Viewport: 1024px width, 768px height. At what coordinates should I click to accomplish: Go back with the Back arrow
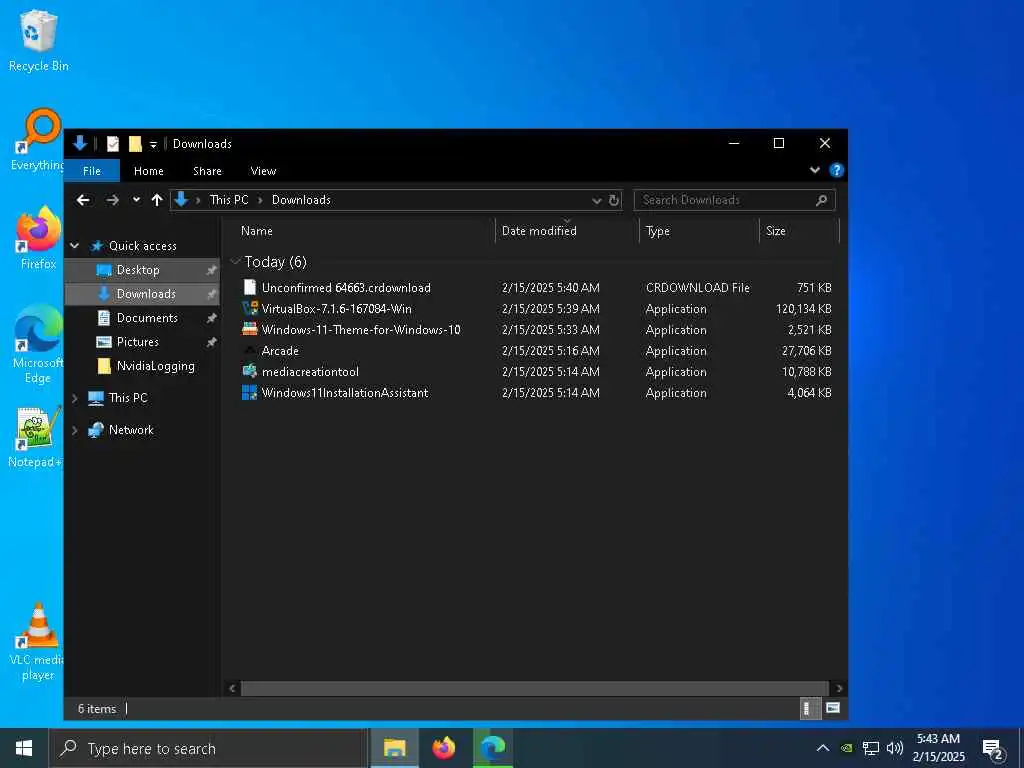tap(83, 200)
